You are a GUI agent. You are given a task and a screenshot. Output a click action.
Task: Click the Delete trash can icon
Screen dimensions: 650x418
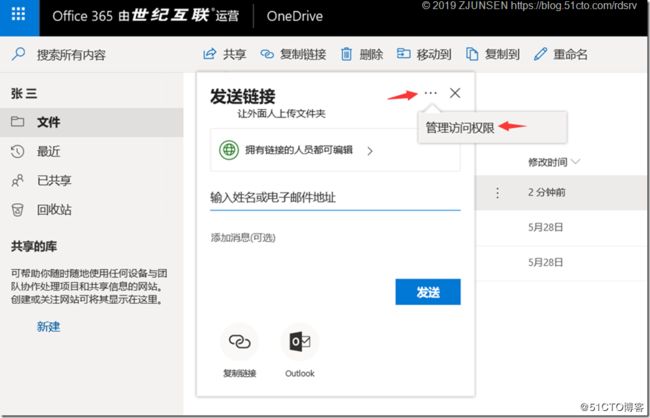point(347,54)
